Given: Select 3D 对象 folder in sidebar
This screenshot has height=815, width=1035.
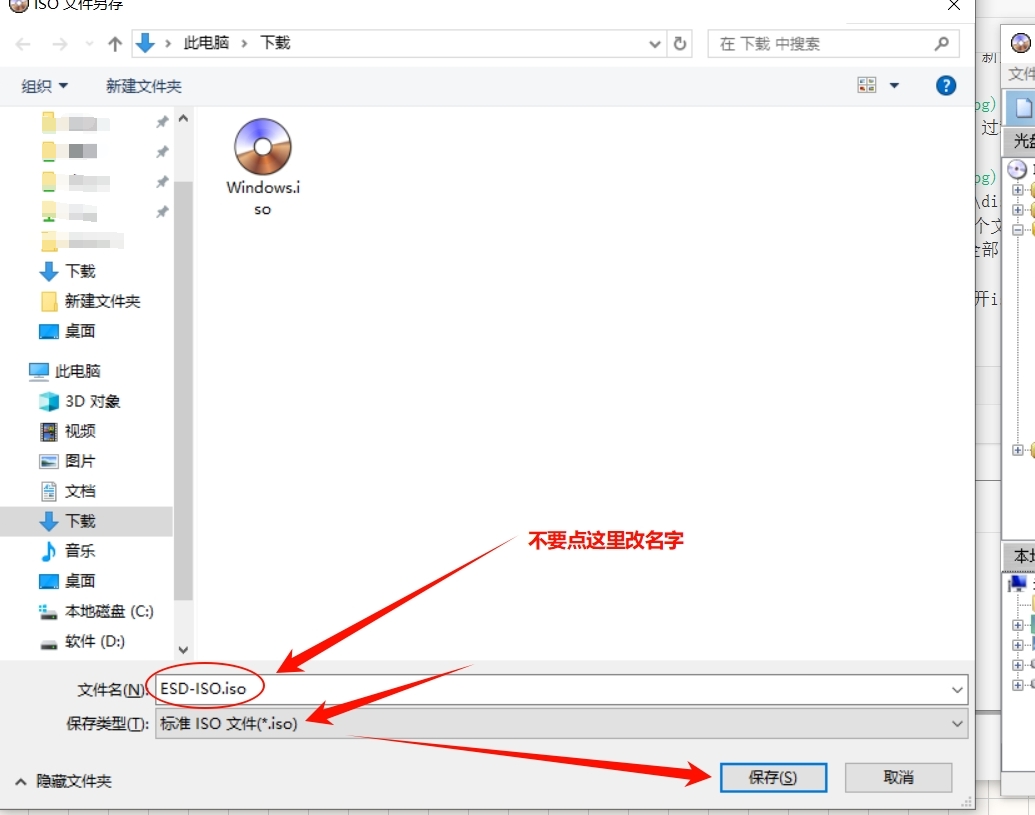Looking at the screenshot, I should tap(92, 401).
